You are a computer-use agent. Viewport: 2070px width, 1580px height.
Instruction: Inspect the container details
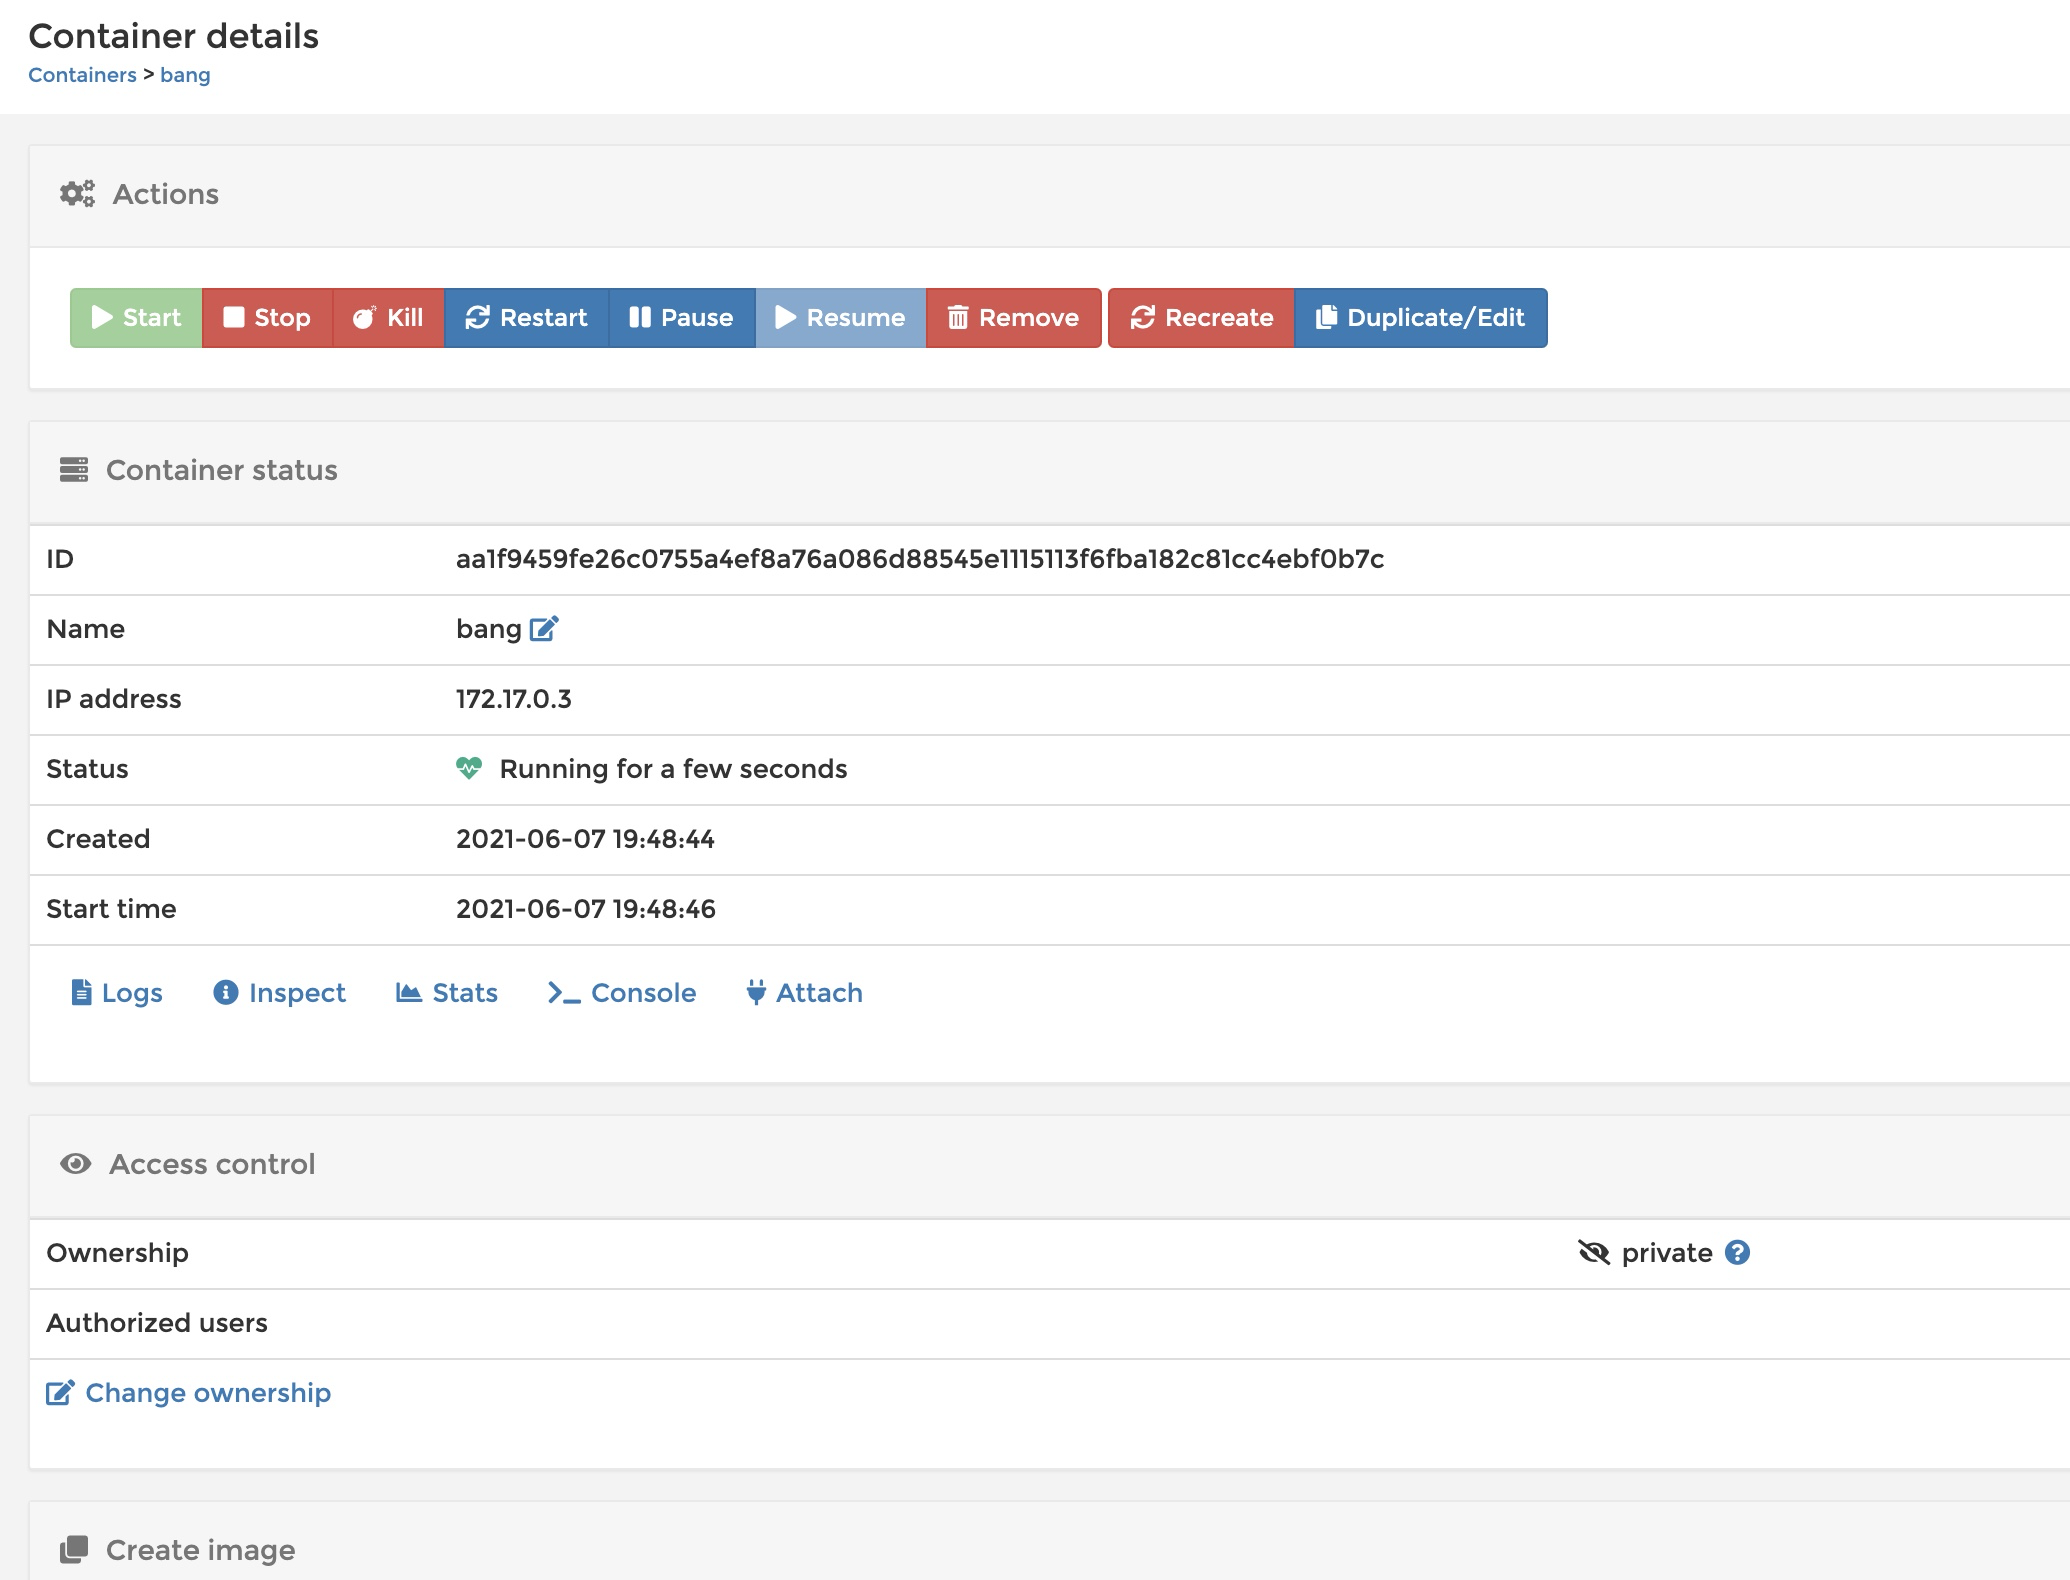(280, 992)
